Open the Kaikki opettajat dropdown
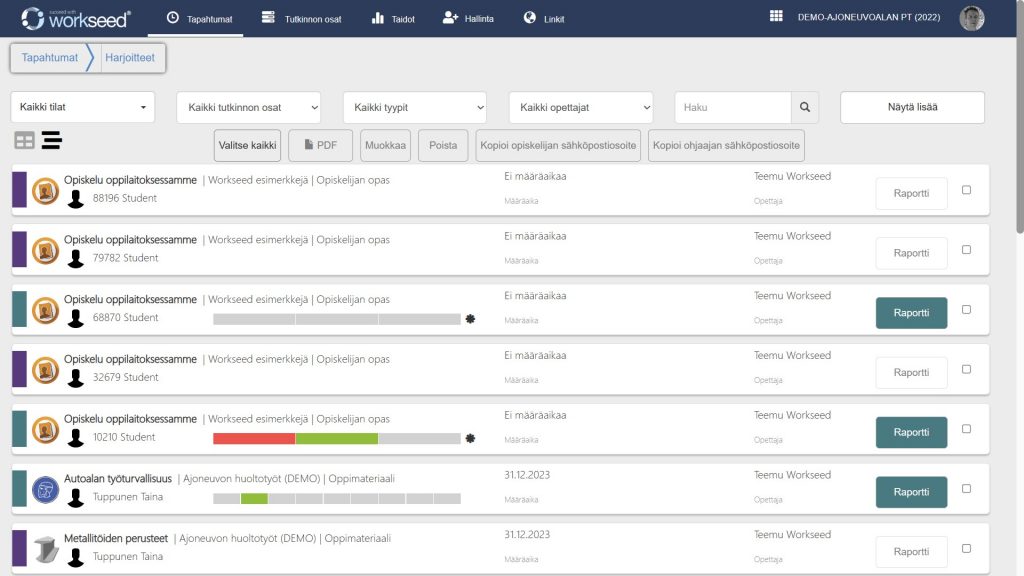Viewport: 1024px width, 576px height. [x=580, y=108]
